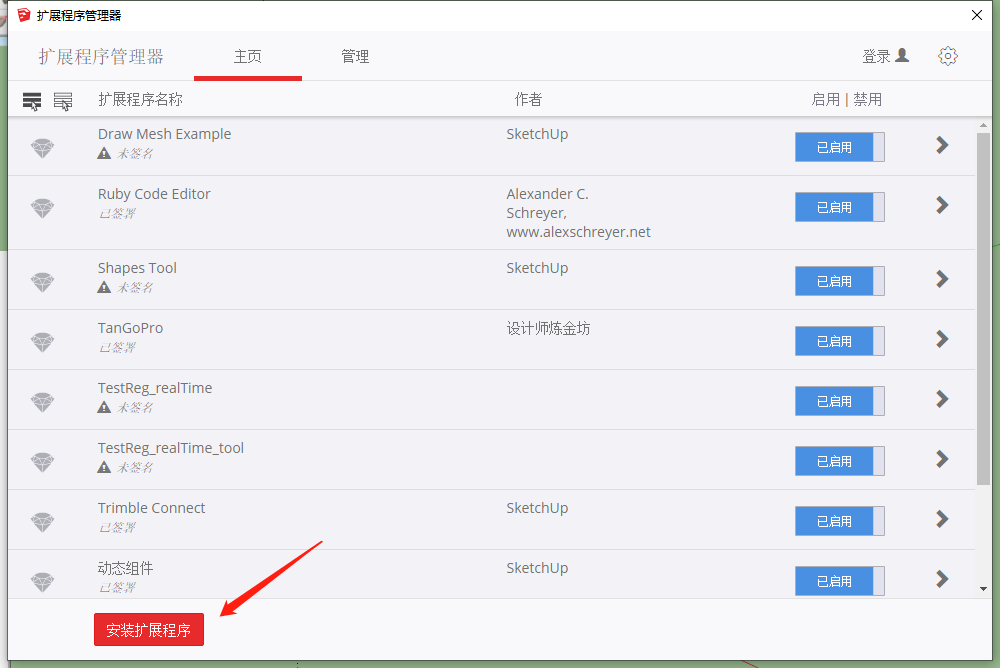Click the deselect-all list icon in the header
The width and height of the screenshot is (1000, 668).
(x=62, y=101)
